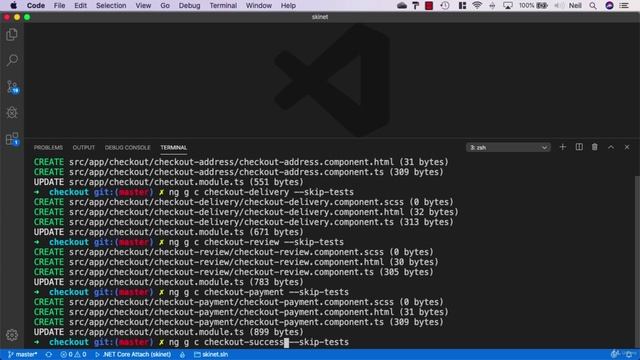Open the Debug view in activity bar
Viewport: 640px width, 360px height.
point(12,113)
